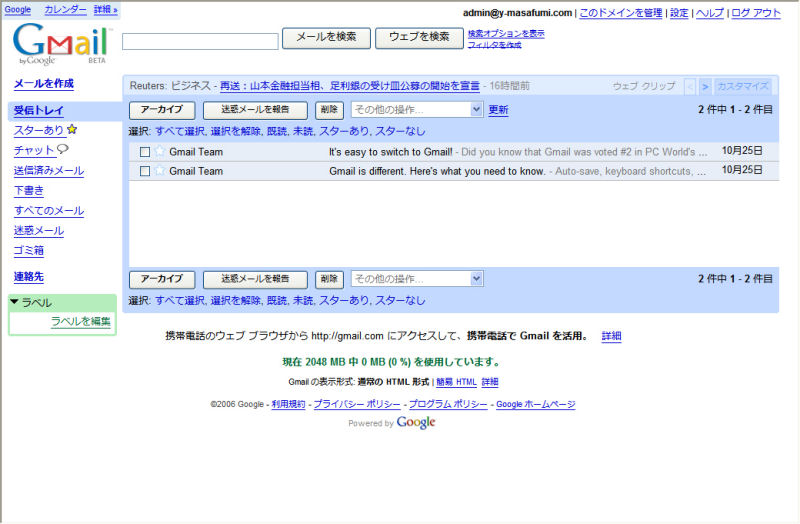Screen dimensions: 800x524
Task: Star the "It's easy to switch to Gmail!" message
Action: click(x=160, y=152)
